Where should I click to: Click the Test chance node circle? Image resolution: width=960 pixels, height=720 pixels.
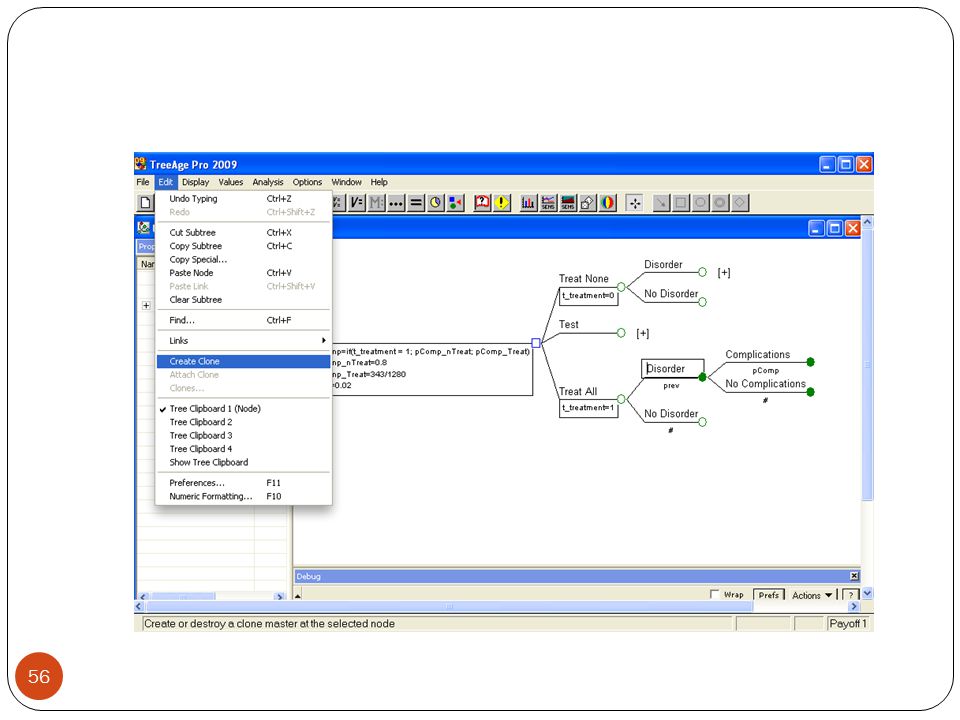[621, 333]
